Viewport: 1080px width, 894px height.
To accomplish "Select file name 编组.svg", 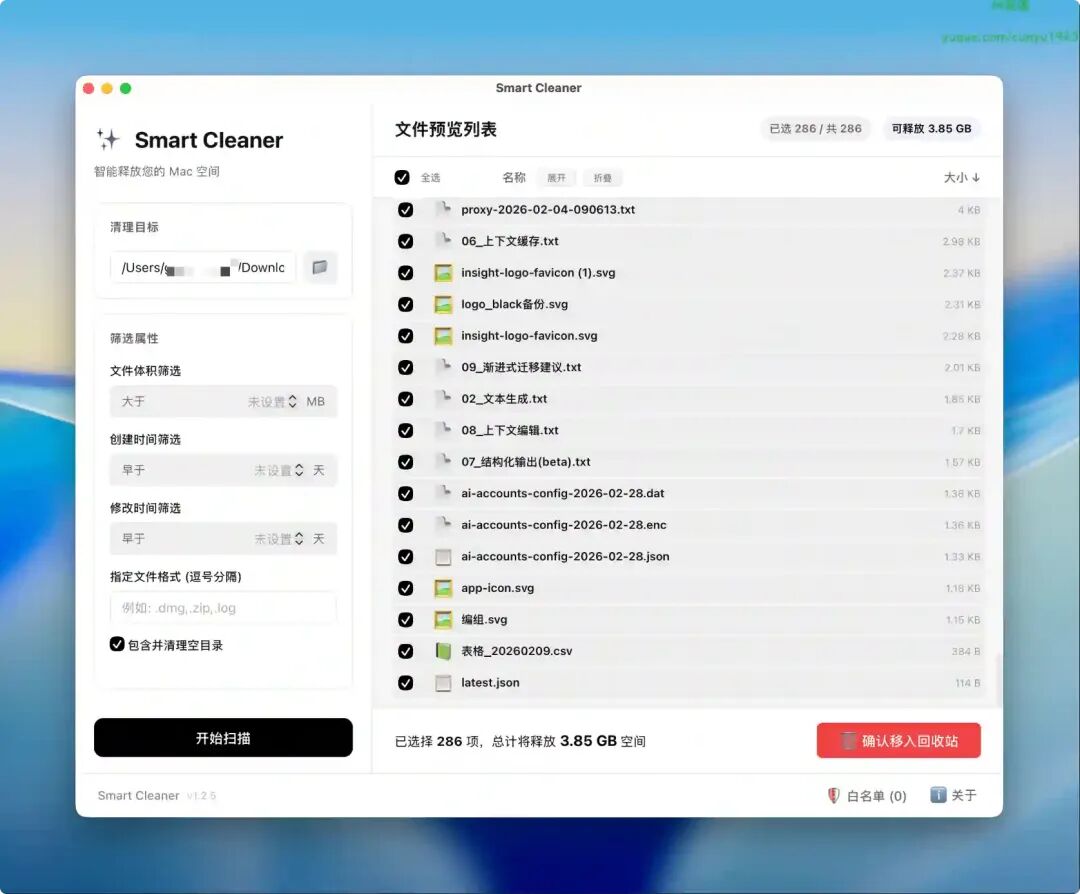I will click(x=484, y=620).
